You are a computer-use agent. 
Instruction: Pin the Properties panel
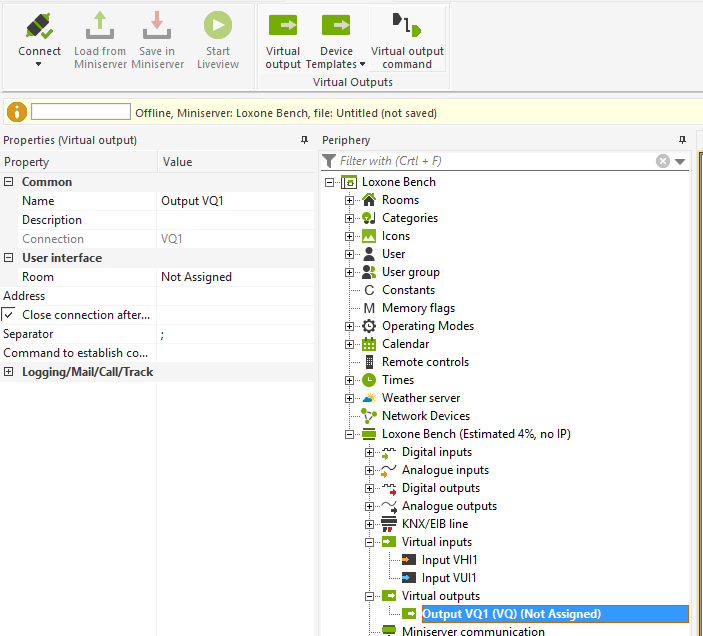click(x=304, y=140)
